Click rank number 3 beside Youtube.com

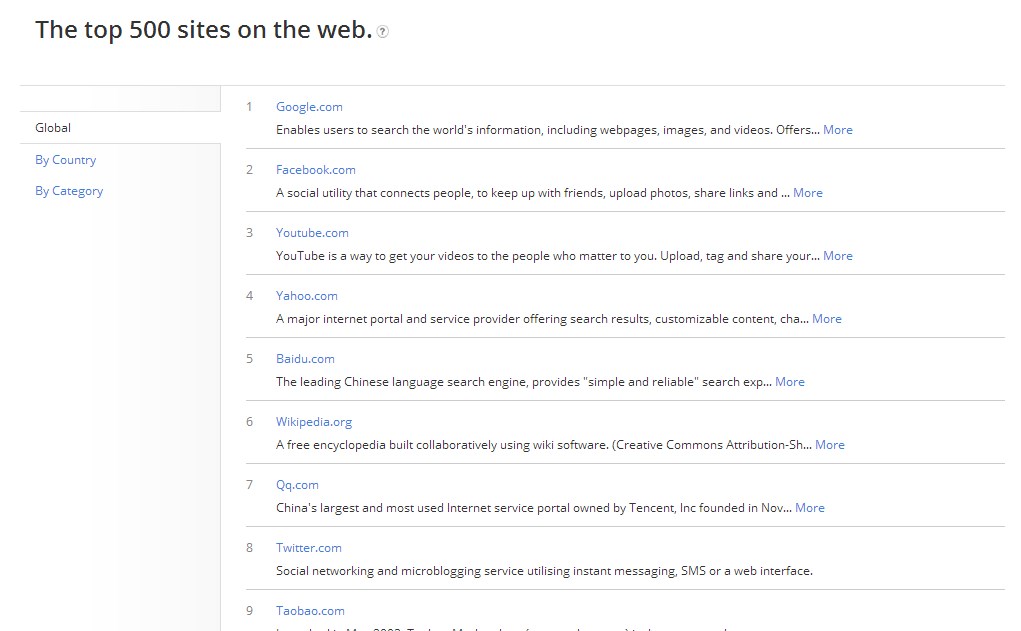[x=249, y=233]
